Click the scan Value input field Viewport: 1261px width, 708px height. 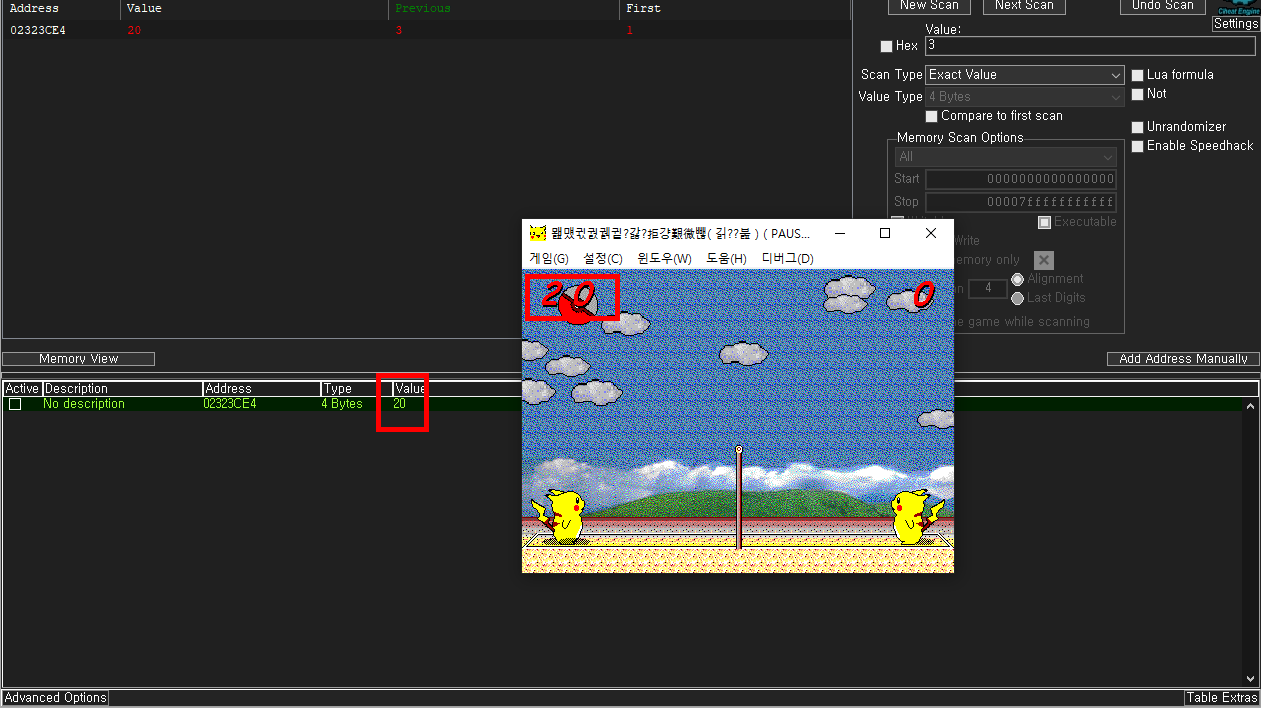1090,46
